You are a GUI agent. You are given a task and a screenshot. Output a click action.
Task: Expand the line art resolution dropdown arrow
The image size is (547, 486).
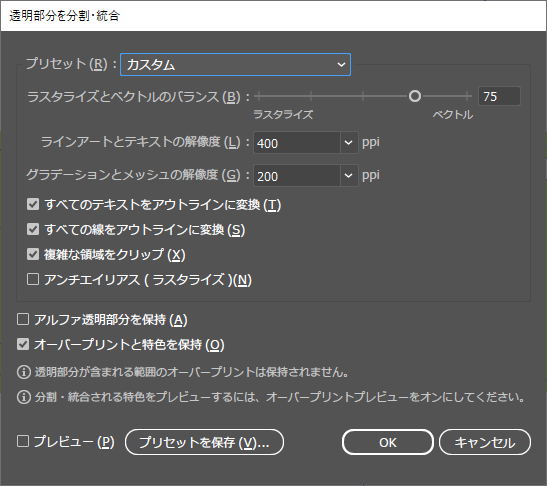(349, 143)
